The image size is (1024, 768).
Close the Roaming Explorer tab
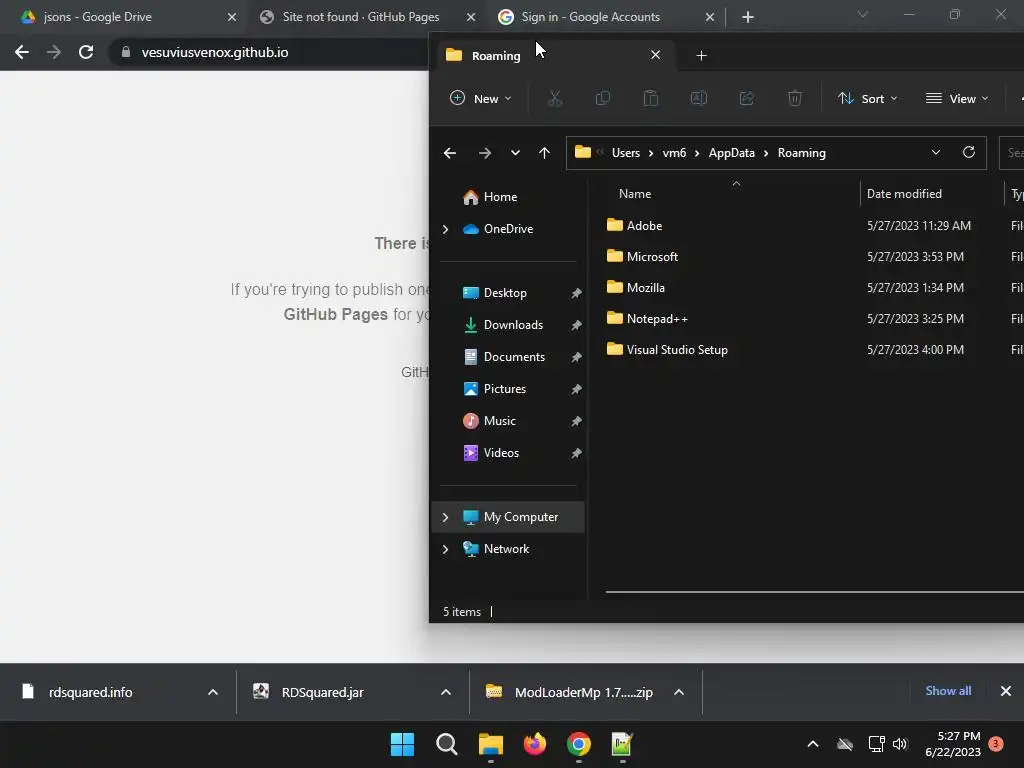point(656,55)
